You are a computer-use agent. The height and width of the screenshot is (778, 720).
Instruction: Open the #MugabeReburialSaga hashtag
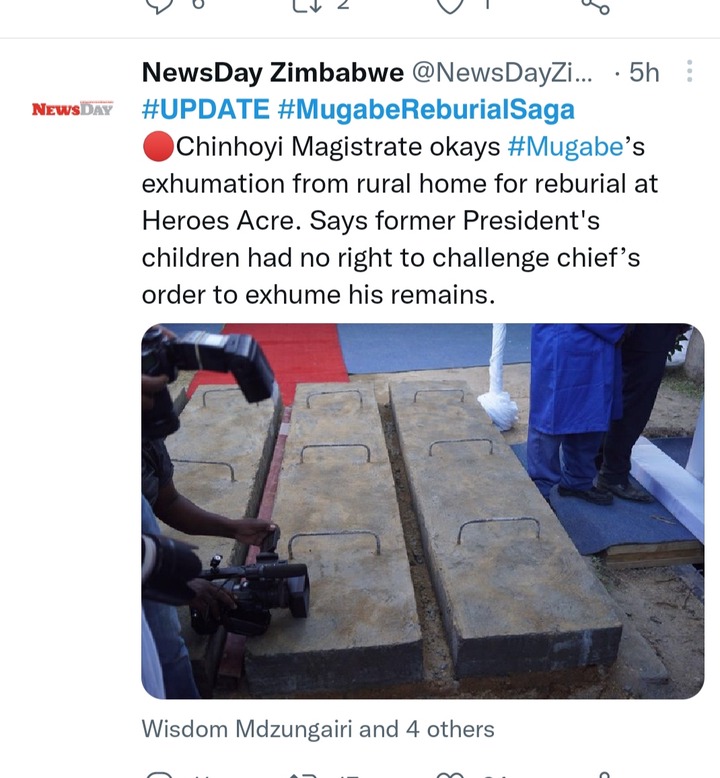click(x=426, y=110)
